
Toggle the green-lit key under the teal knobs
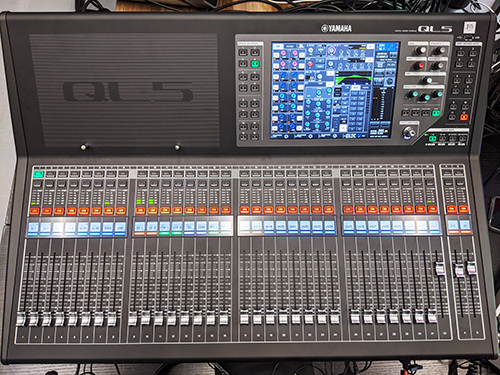436,113
